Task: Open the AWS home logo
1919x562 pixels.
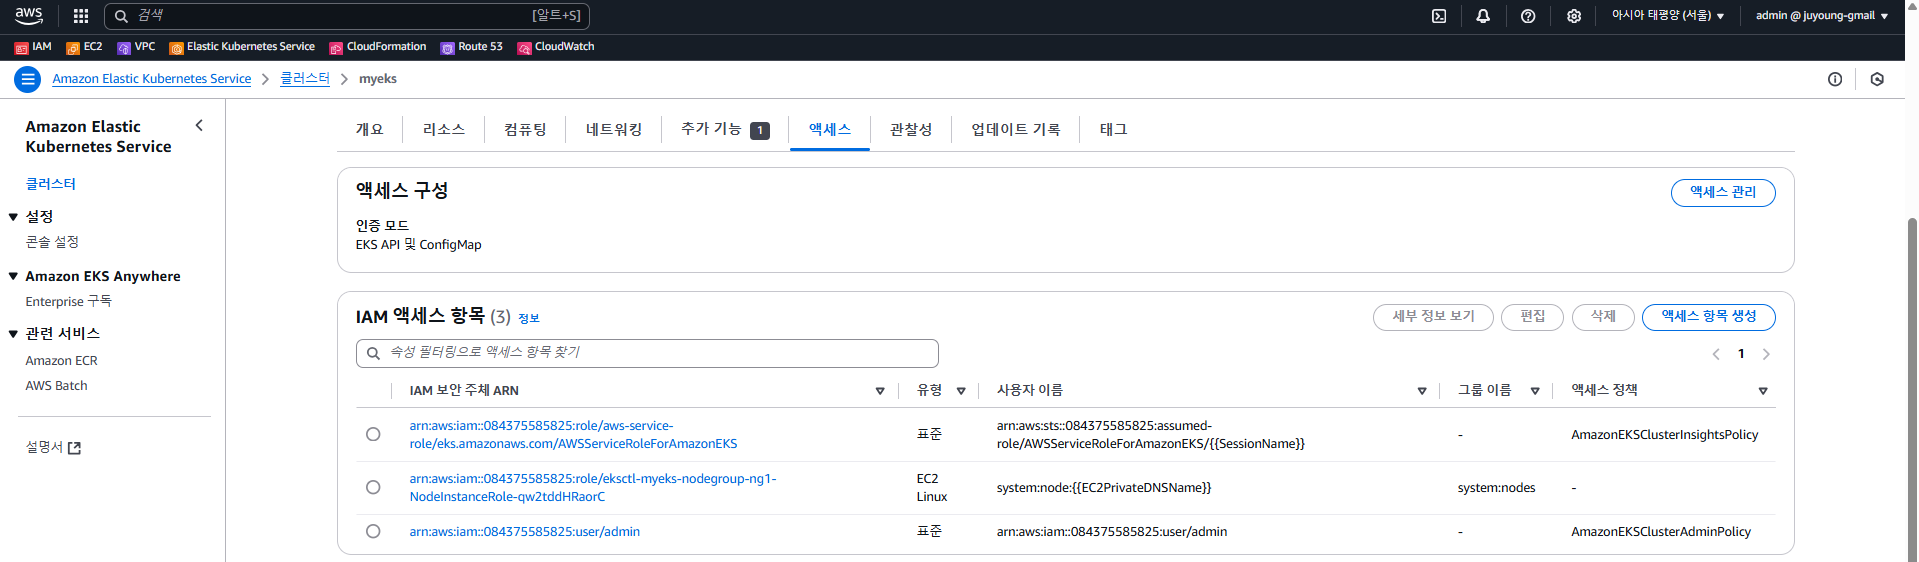Action: [x=29, y=15]
